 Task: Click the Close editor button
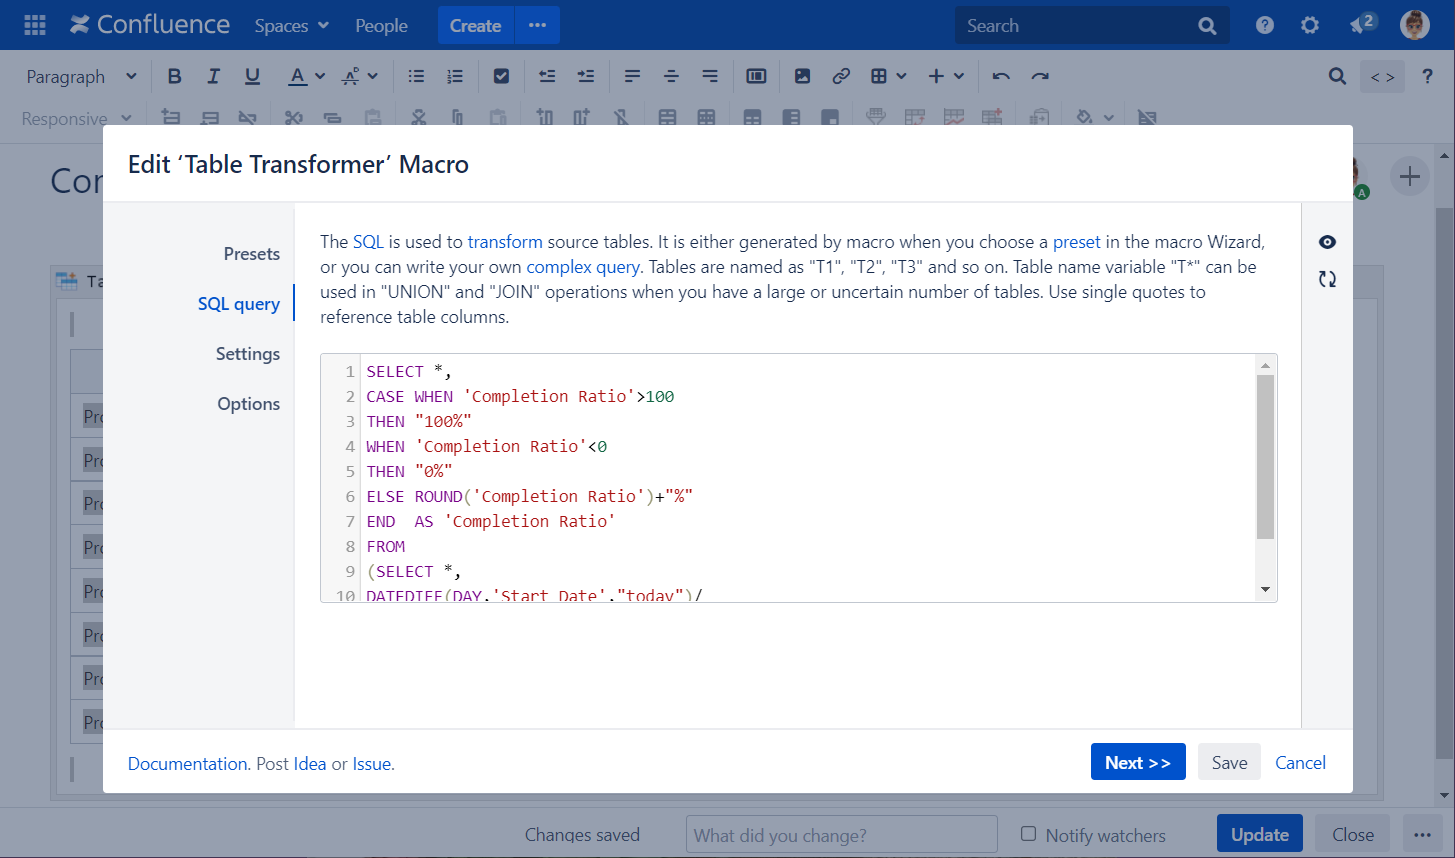[x=1353, y=834]
